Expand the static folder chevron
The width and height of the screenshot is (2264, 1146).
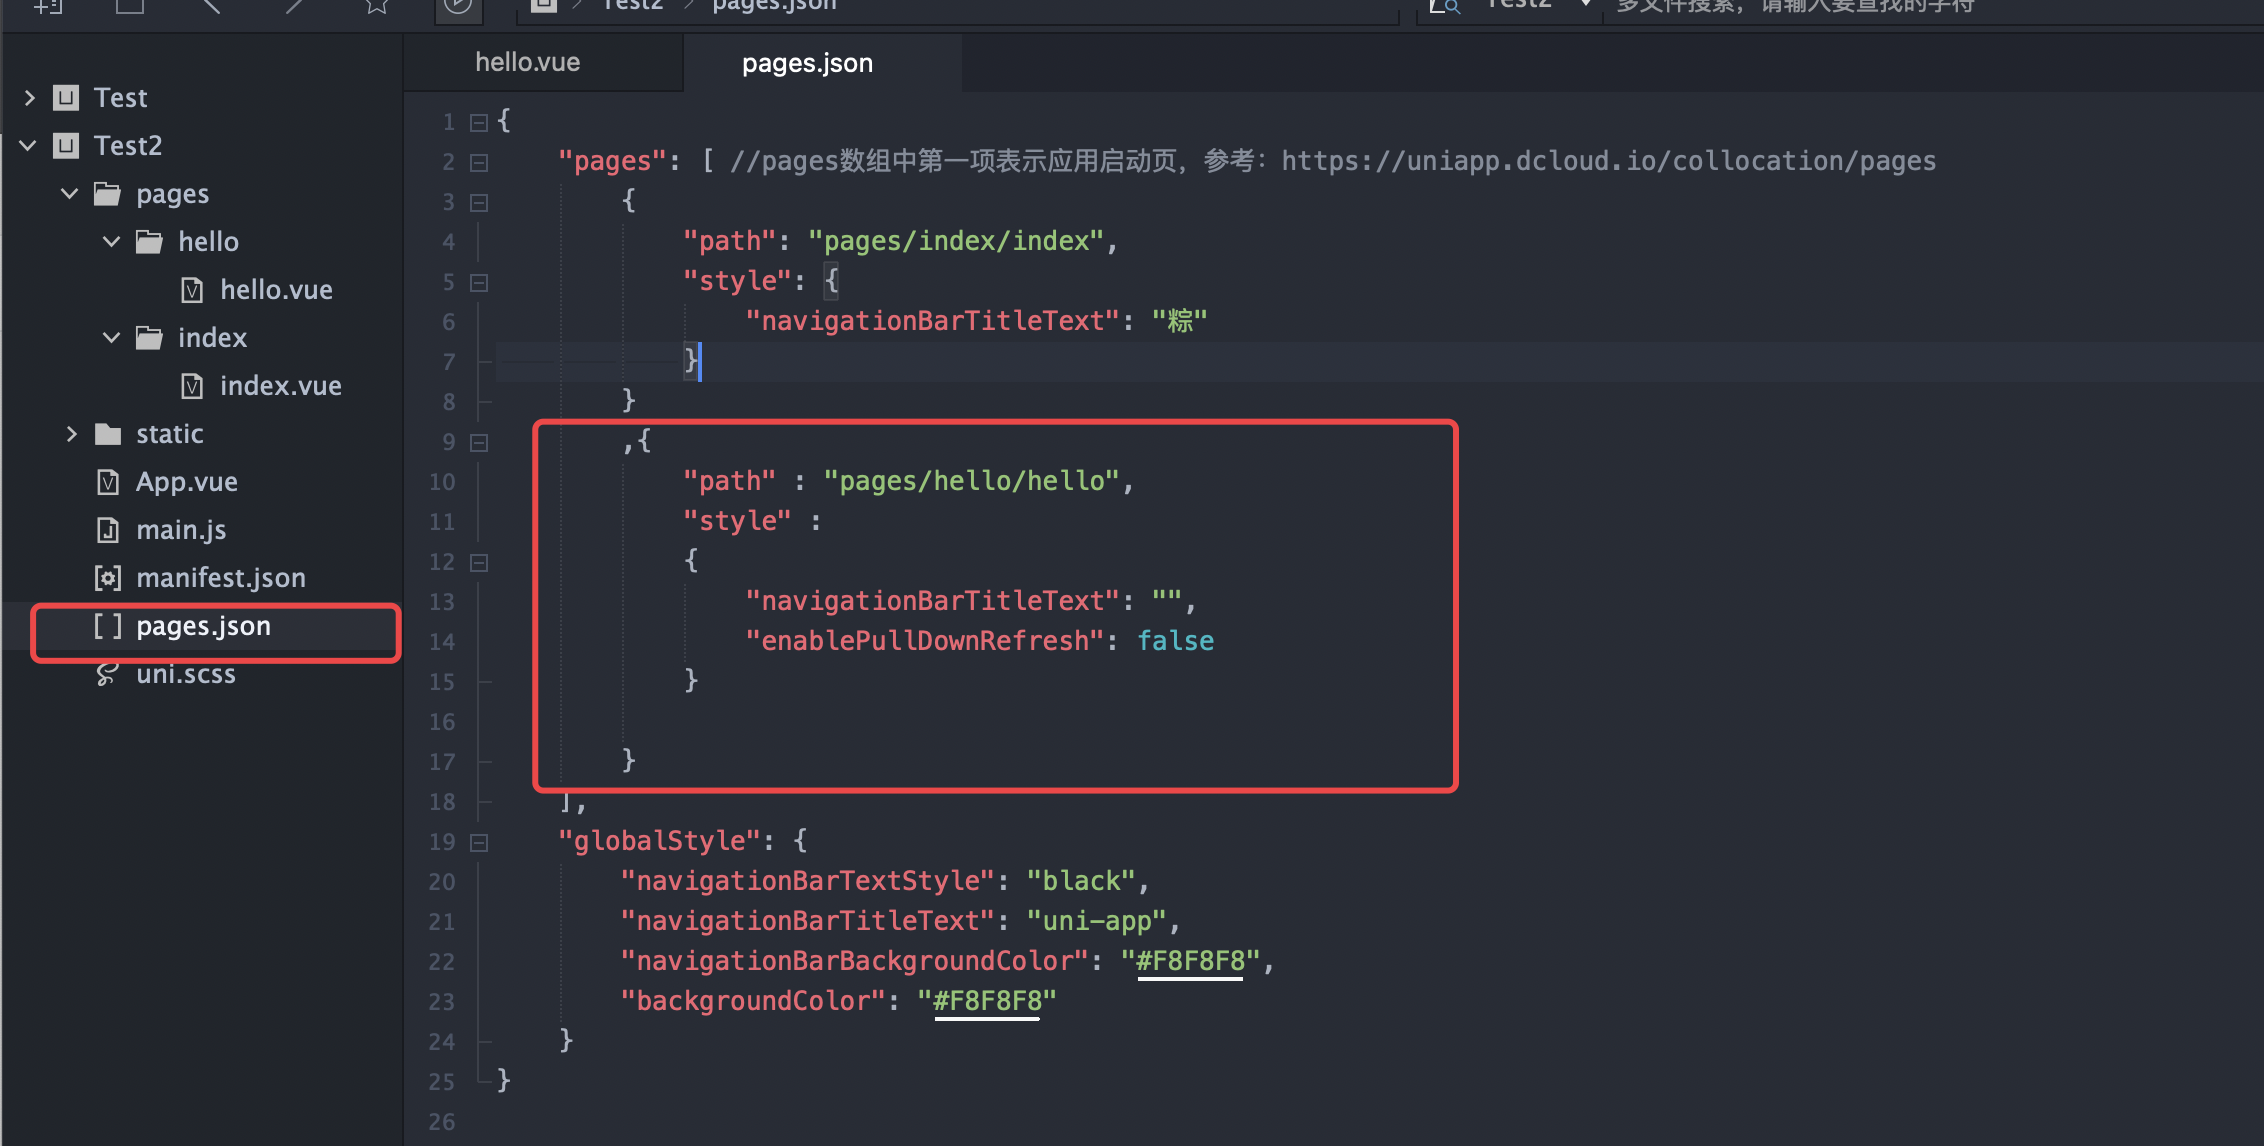pos(71,433)
